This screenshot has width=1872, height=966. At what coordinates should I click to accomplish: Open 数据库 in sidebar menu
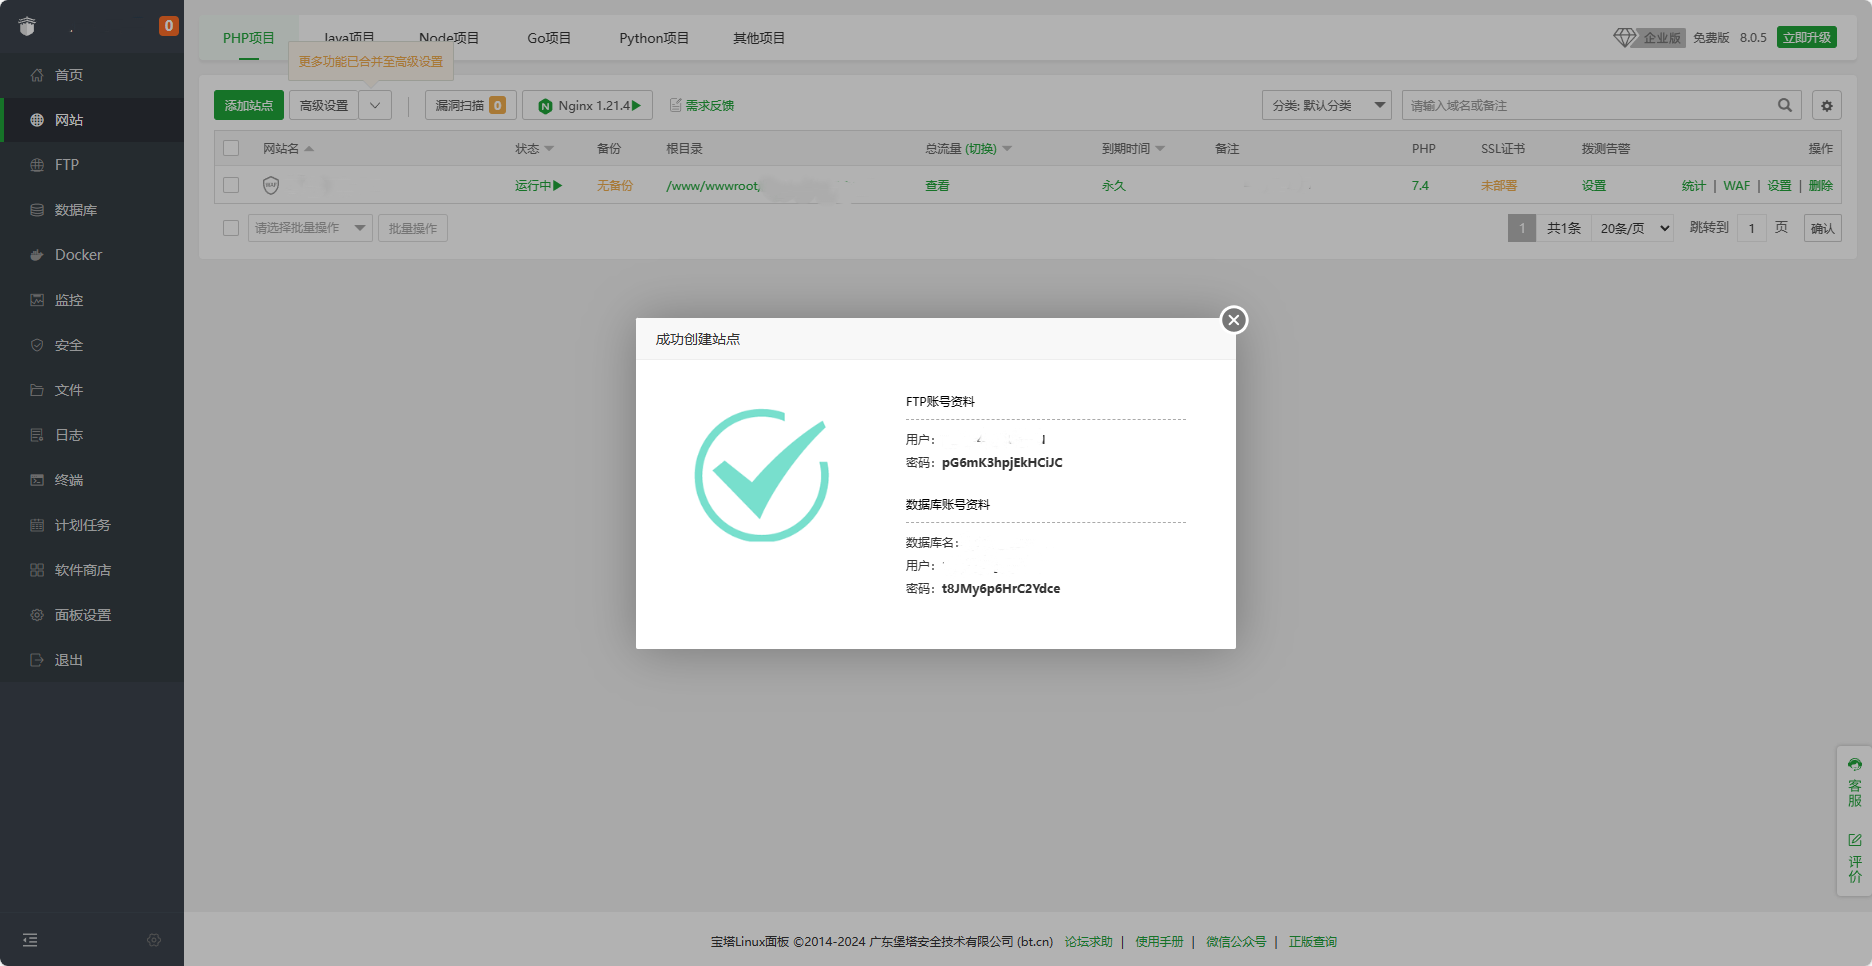point(75,210)
